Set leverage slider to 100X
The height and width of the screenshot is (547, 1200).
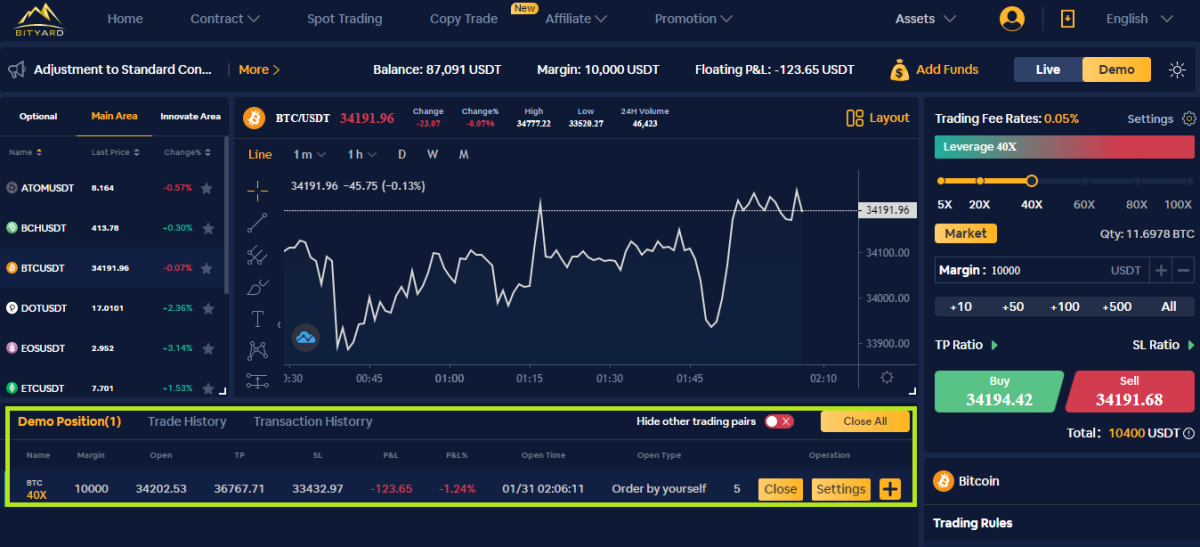coord(1177,181)
